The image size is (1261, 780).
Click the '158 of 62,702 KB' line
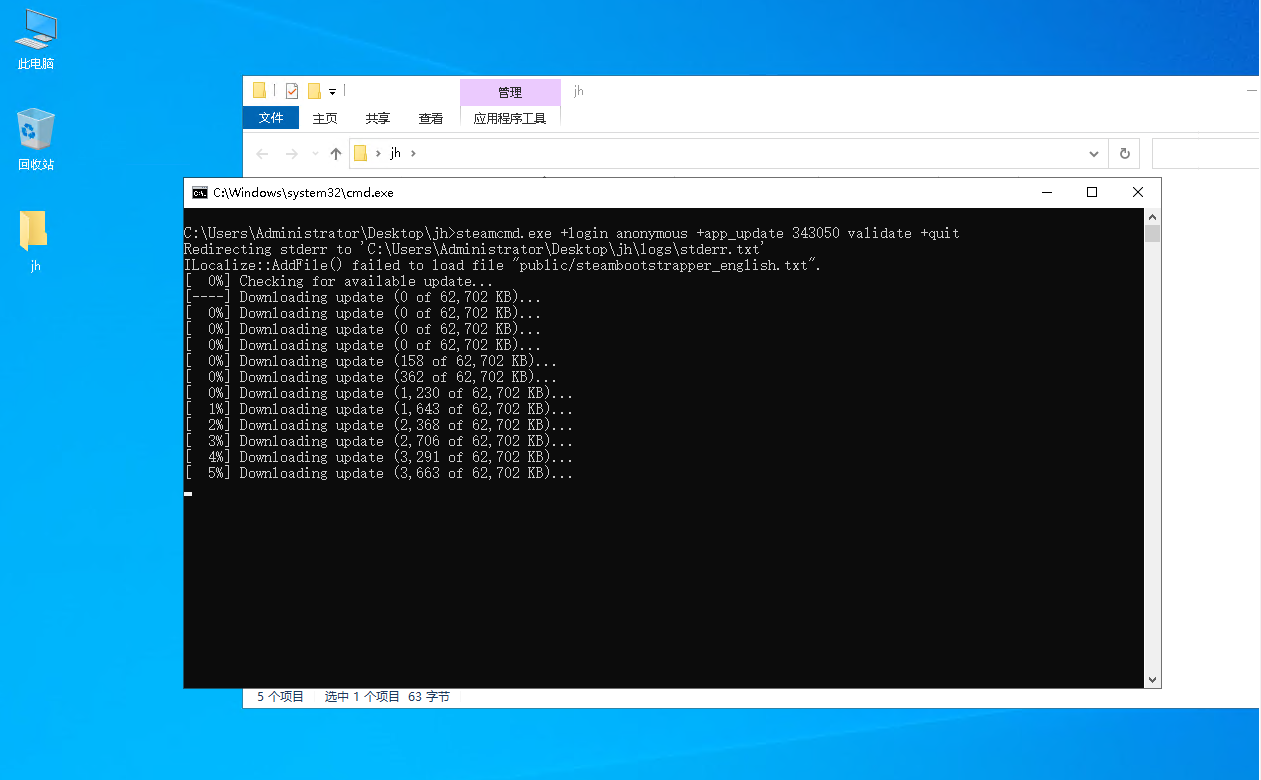(371, 361)
